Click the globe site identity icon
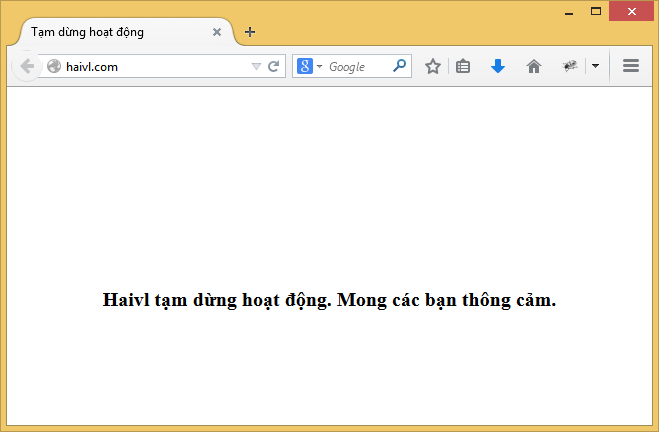This screenshot has height=432, width=659. point(54,67)
